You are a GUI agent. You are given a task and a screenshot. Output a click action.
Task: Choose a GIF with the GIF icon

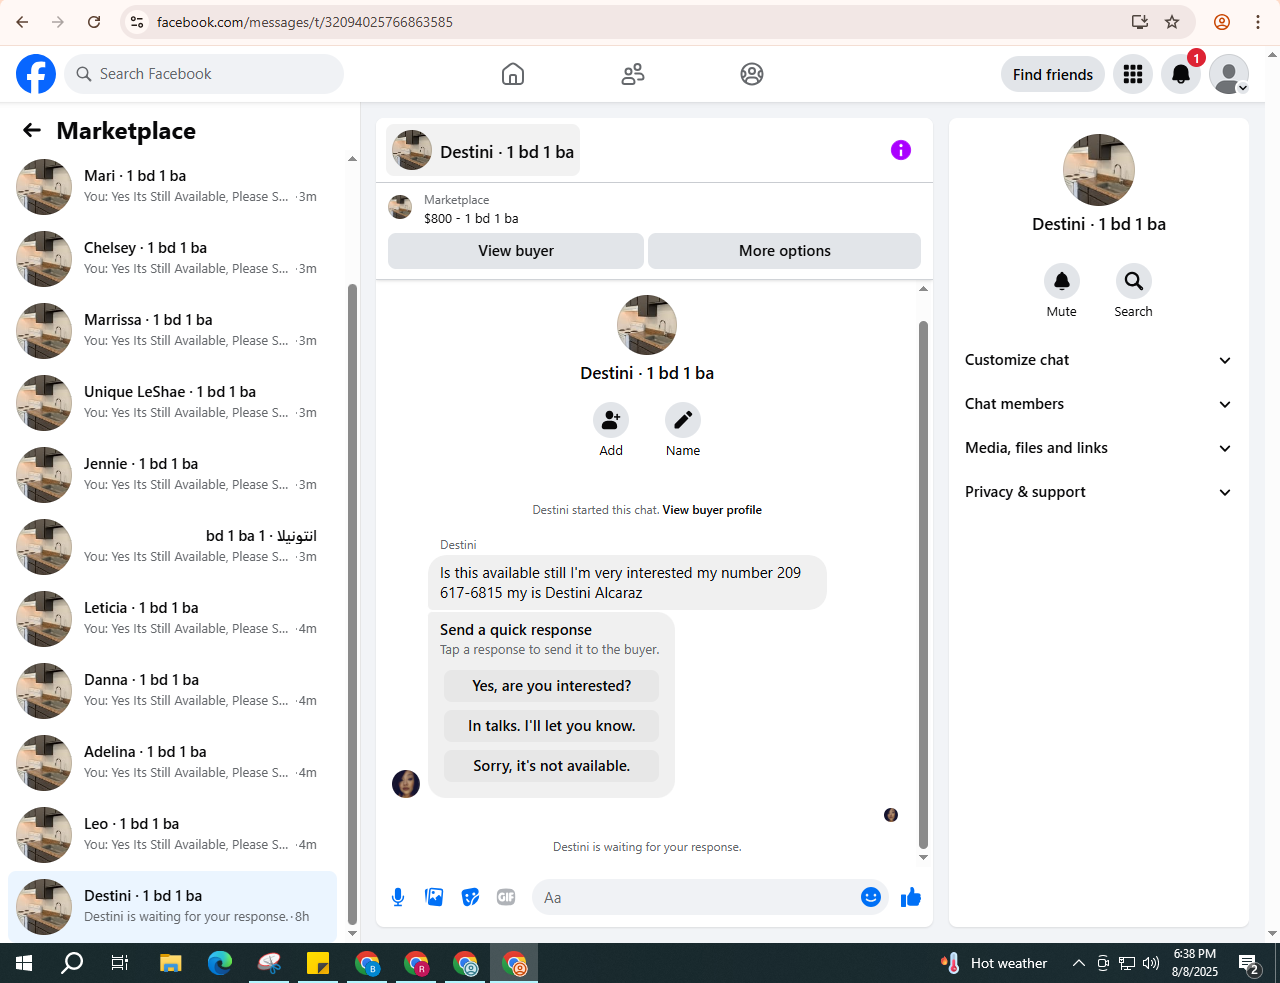pos(506,897)
